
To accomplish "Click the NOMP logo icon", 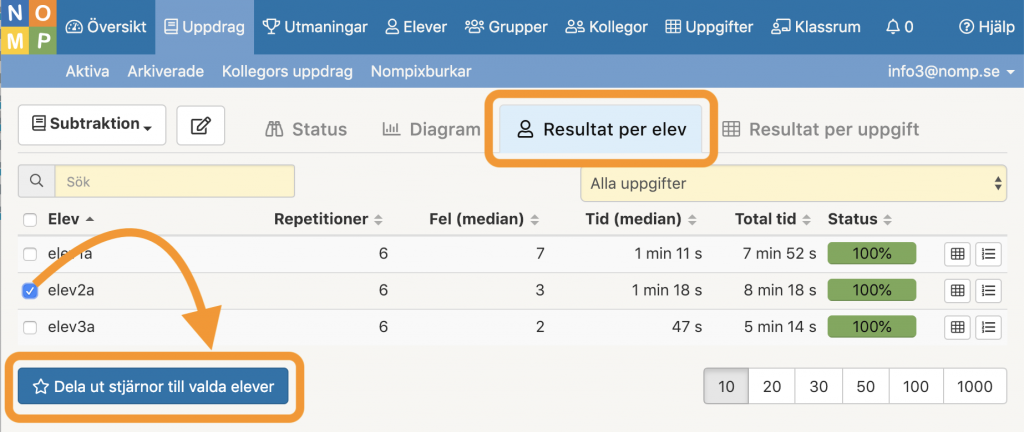I will click(x=27, y=29).
